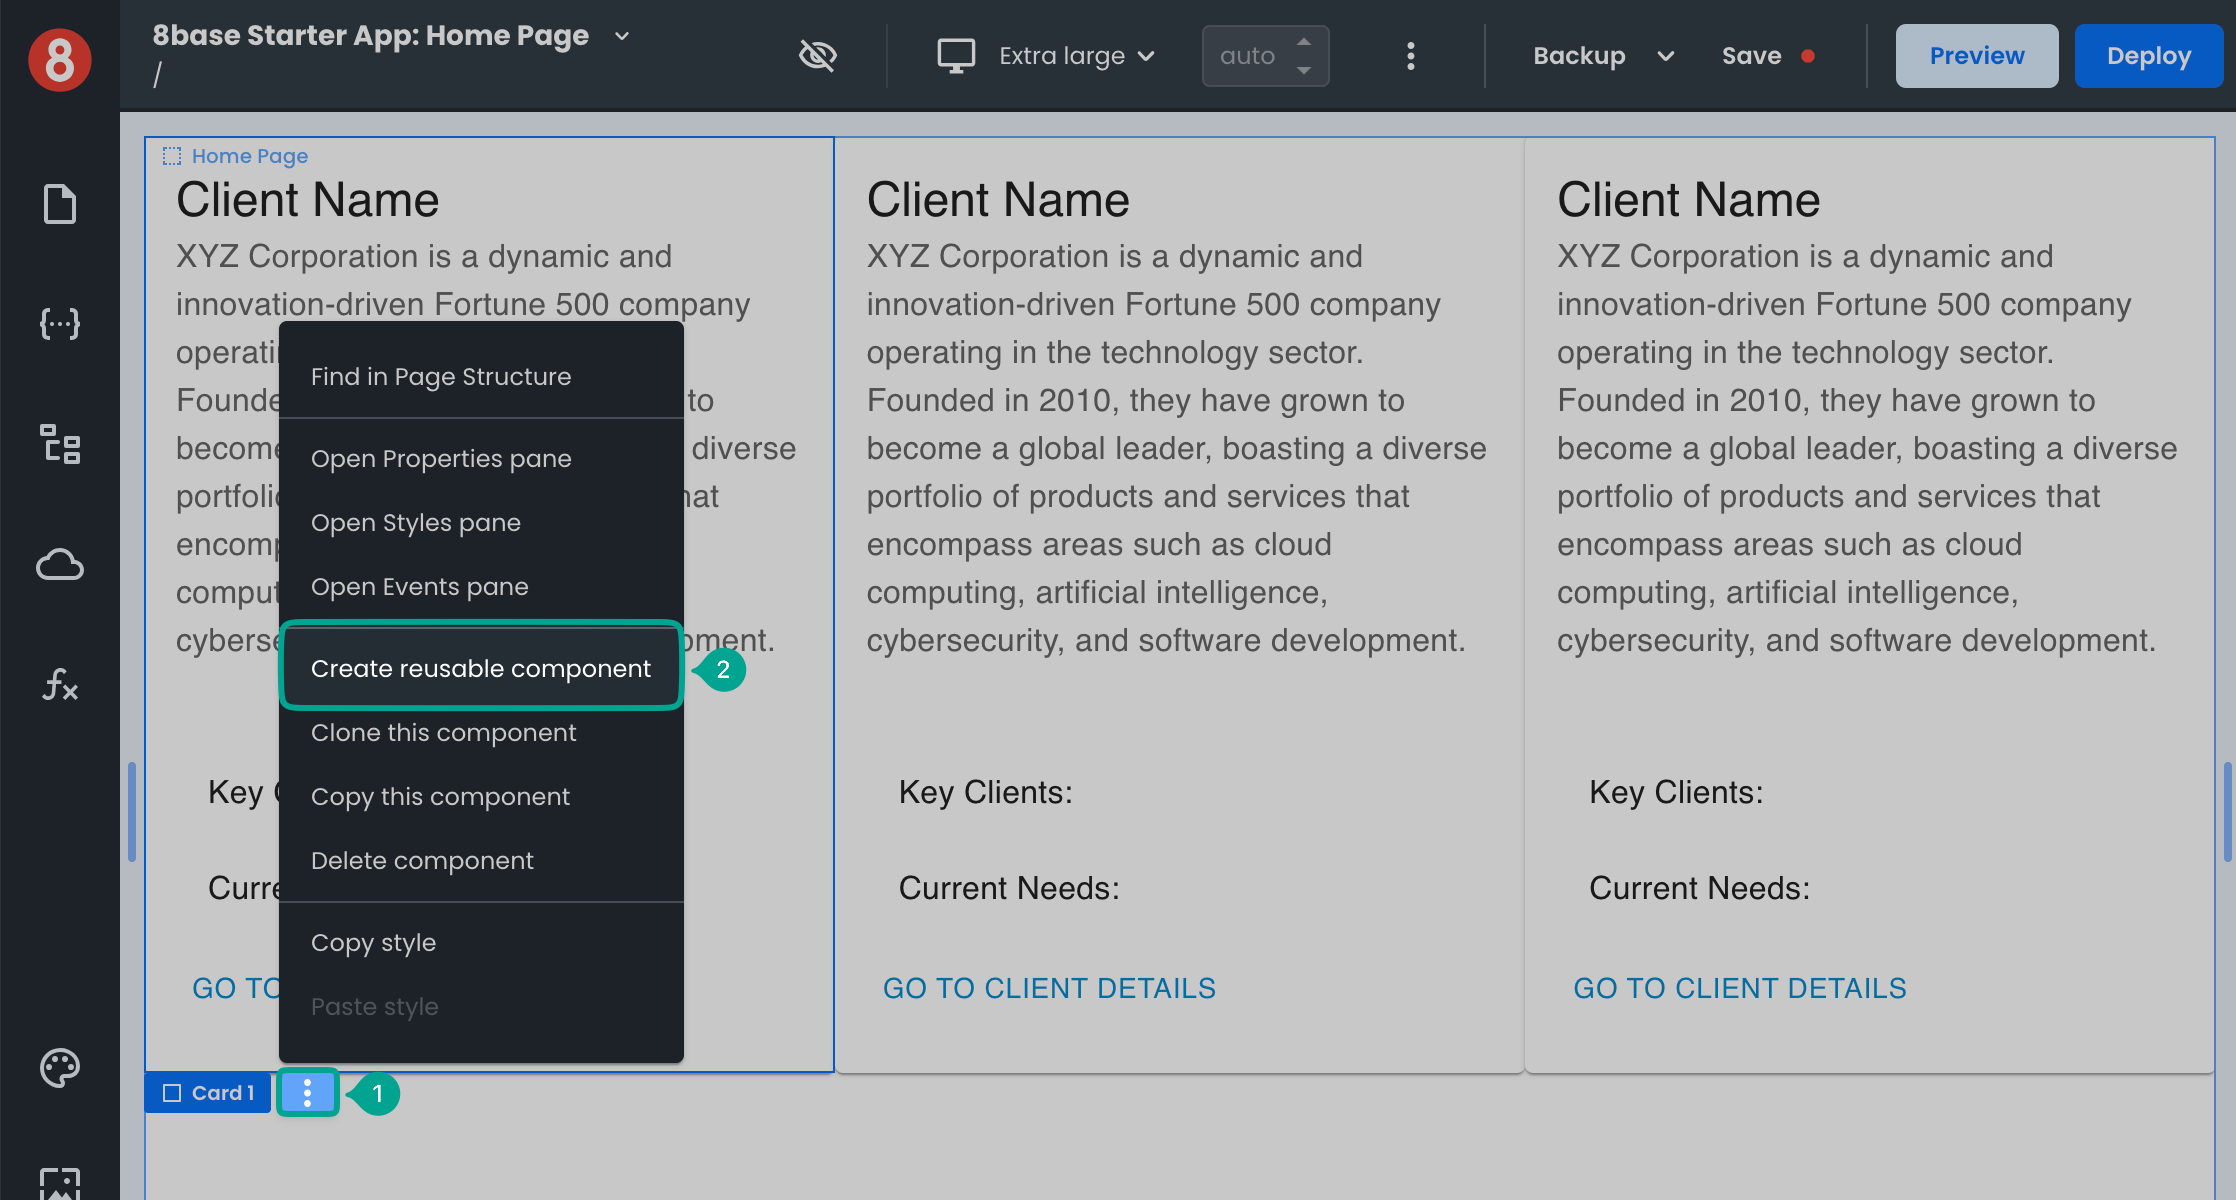Click GO TO CLIENT DETAILS link
2236x1200 pixels.
point(1050,987)
